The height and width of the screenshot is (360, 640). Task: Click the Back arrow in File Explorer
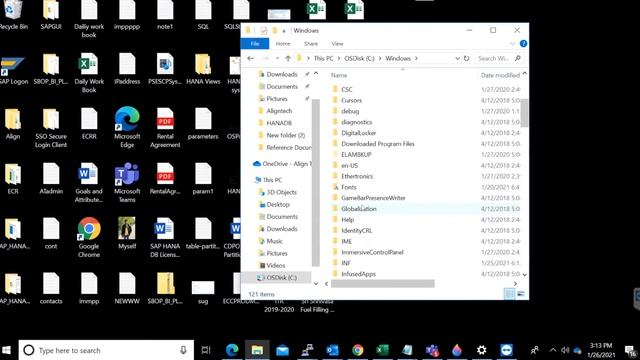point(251,58)
